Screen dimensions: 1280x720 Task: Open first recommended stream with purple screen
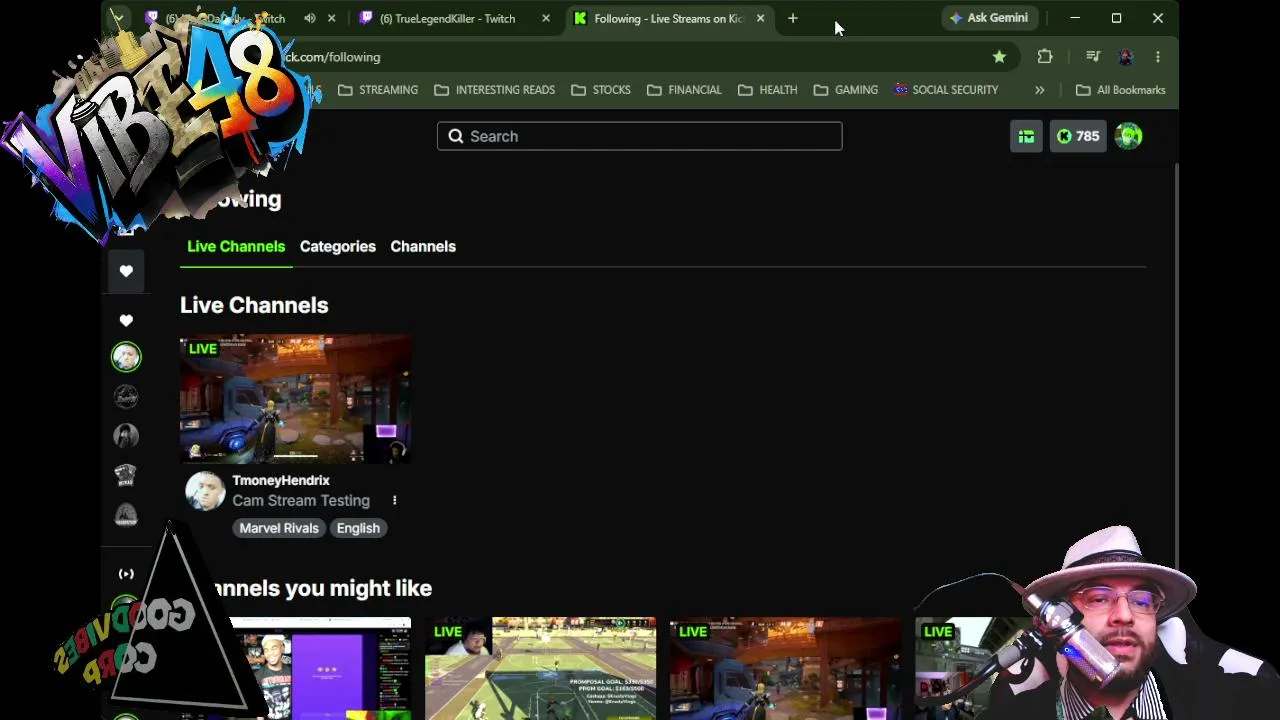320,668
